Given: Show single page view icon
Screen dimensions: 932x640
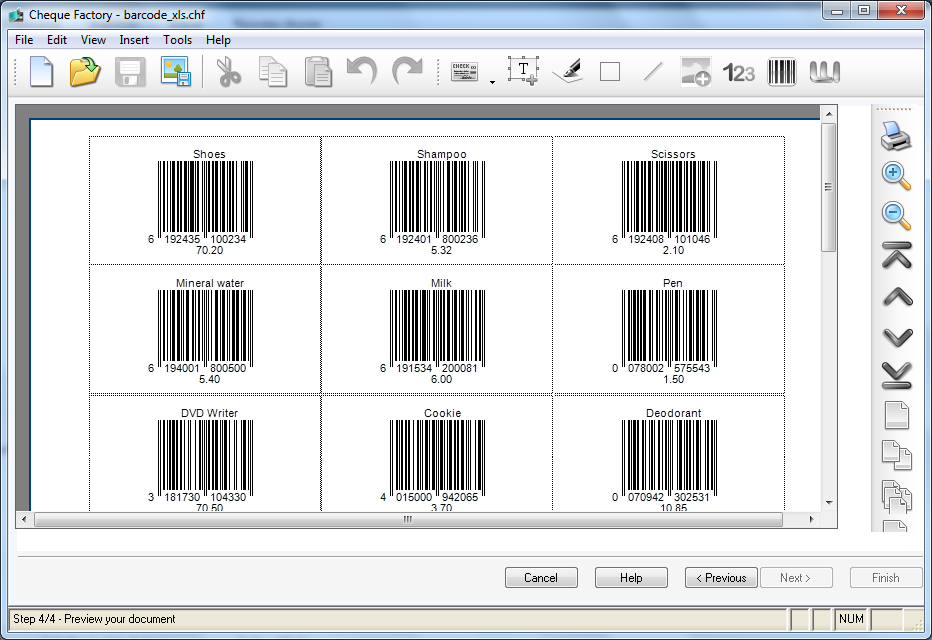Looking at the screenshot, I should (897, 415).
